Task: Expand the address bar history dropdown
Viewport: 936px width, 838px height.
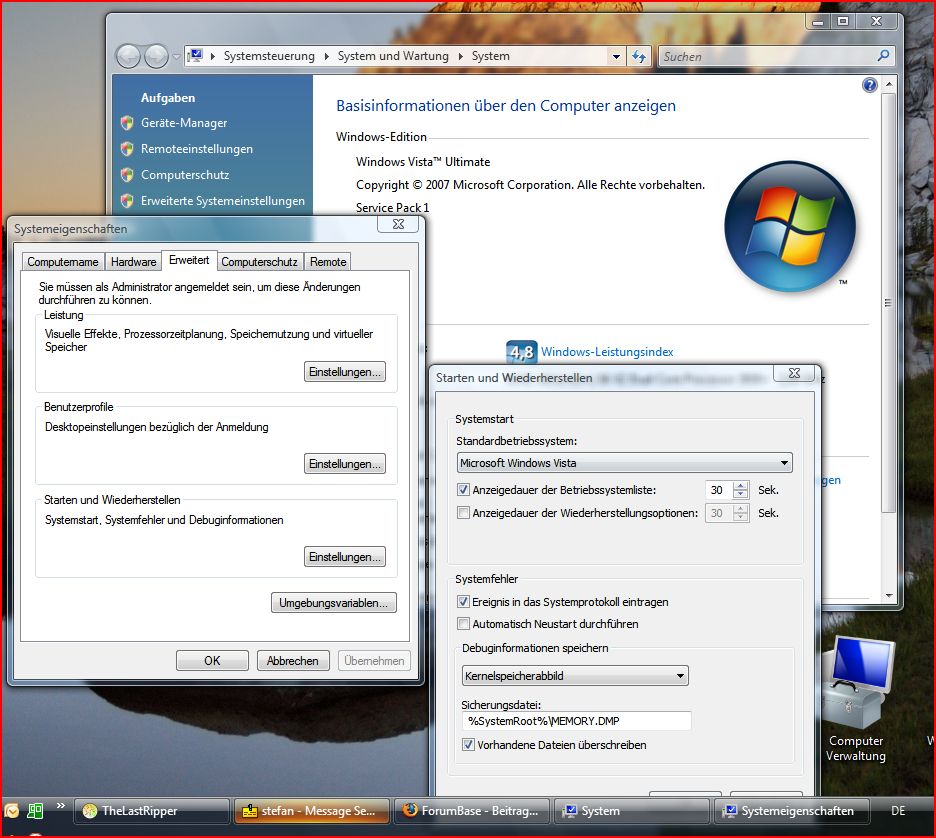Action: coord(616,57)
